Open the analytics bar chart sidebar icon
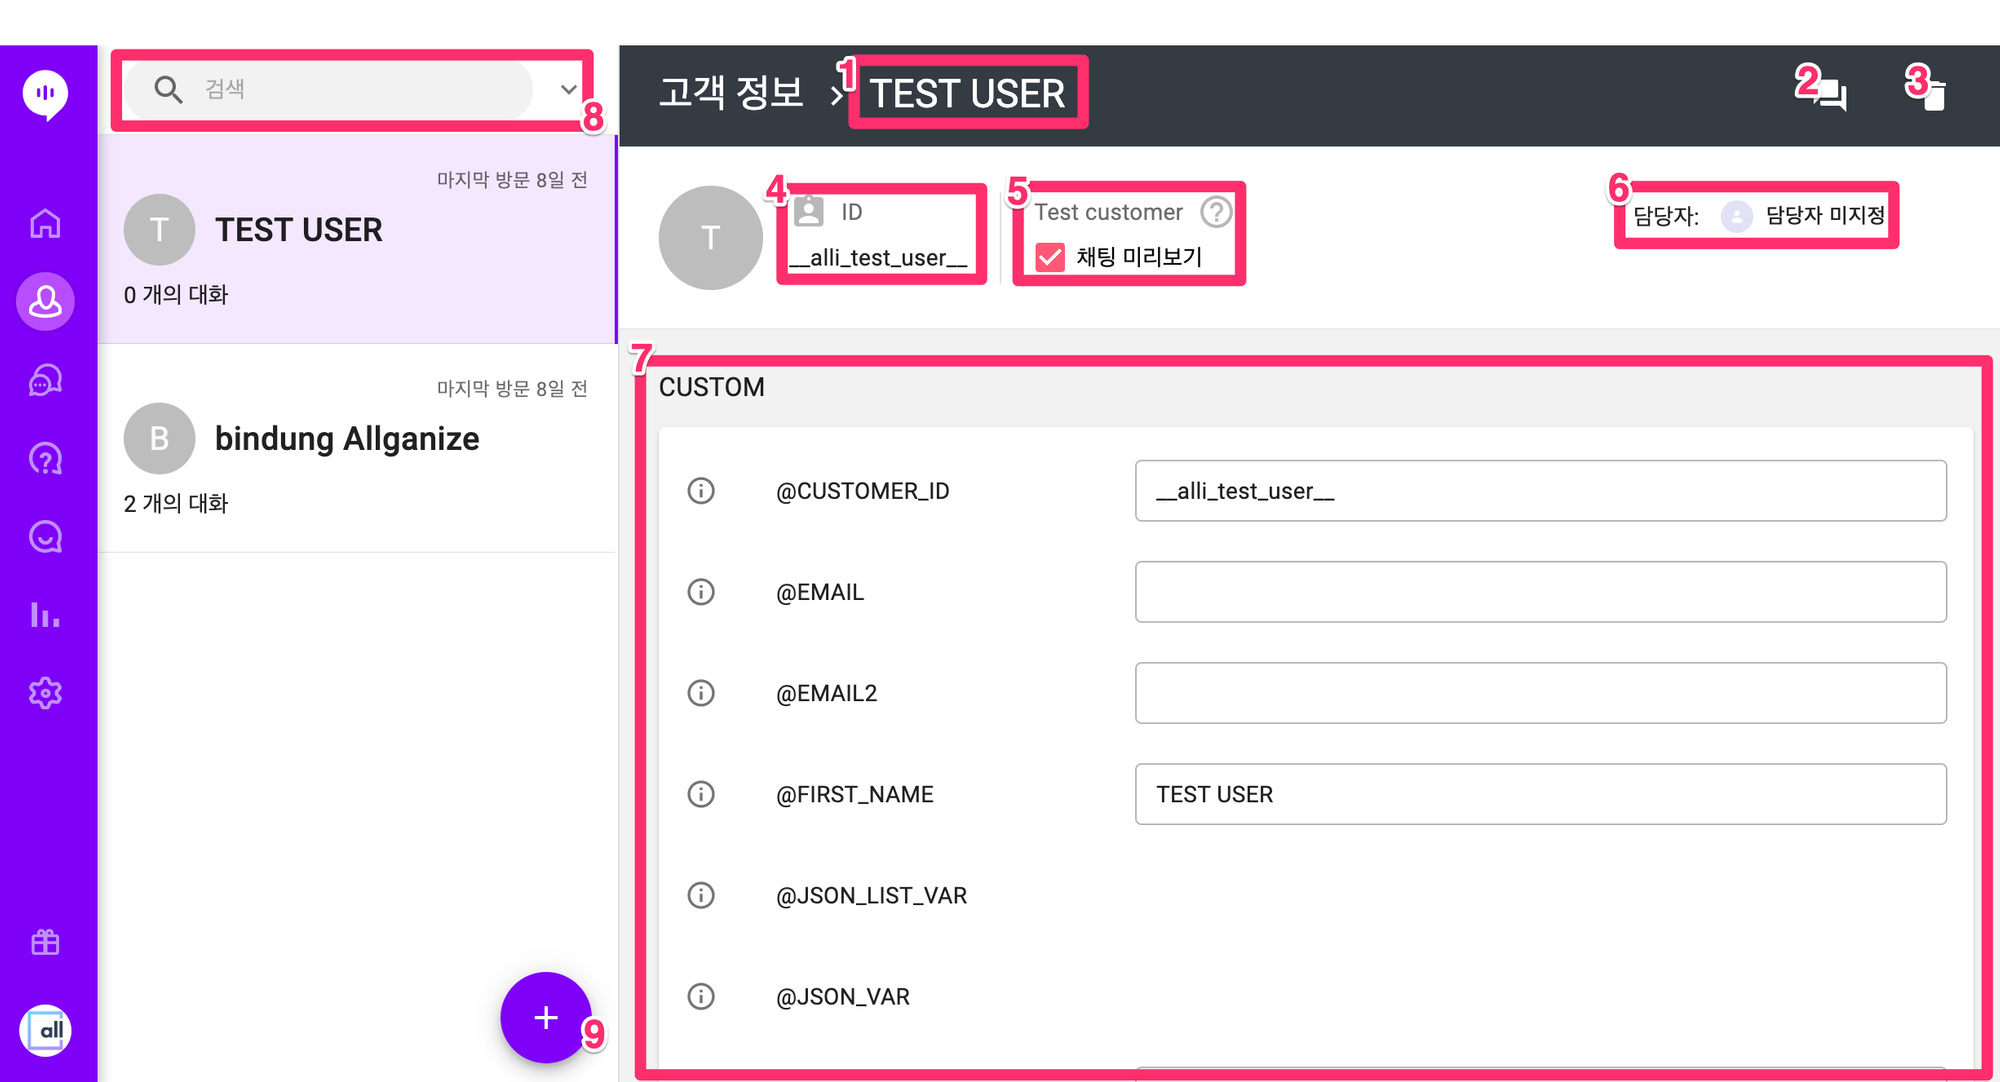2000x1082 pixels. tap(45, 615)
